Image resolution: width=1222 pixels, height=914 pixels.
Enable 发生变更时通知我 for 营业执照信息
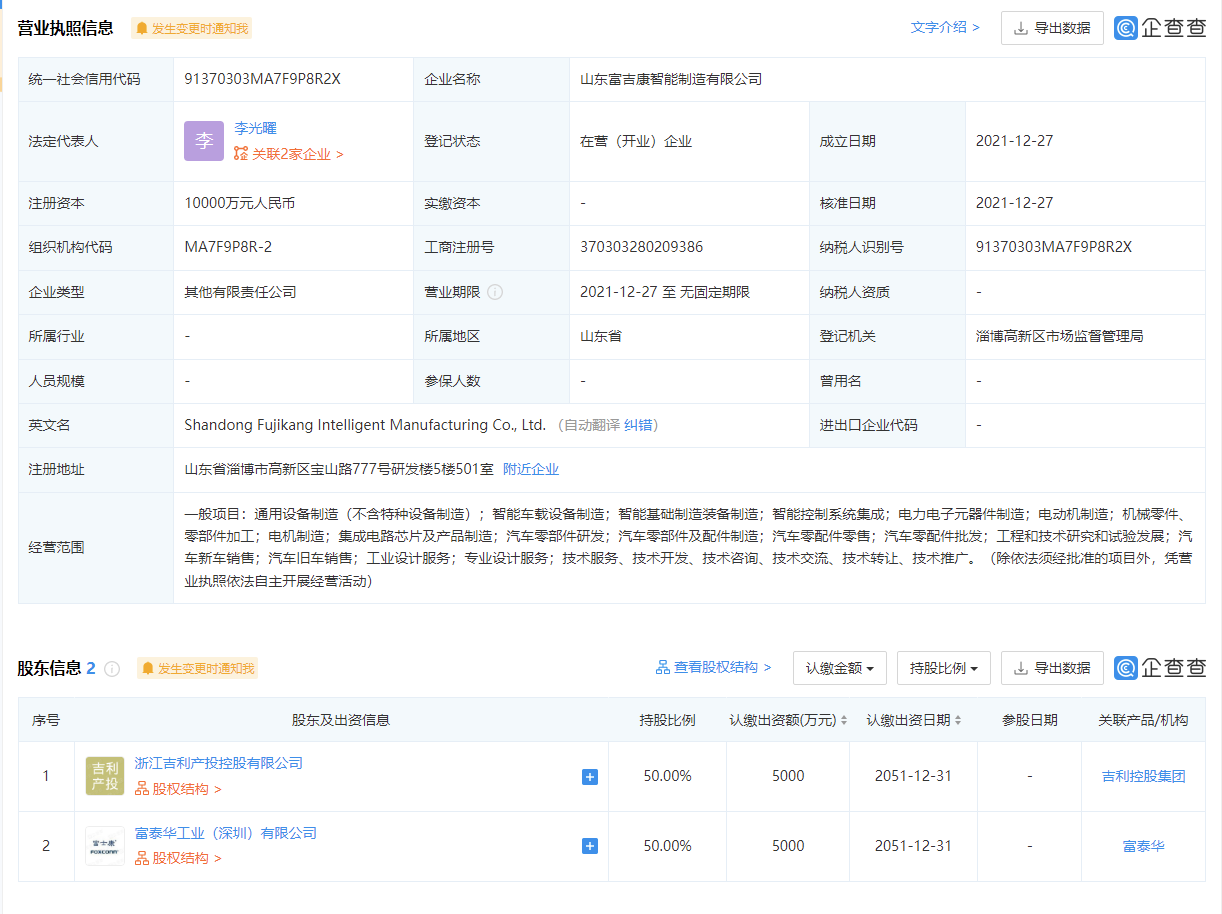click(x=191, y=29)
